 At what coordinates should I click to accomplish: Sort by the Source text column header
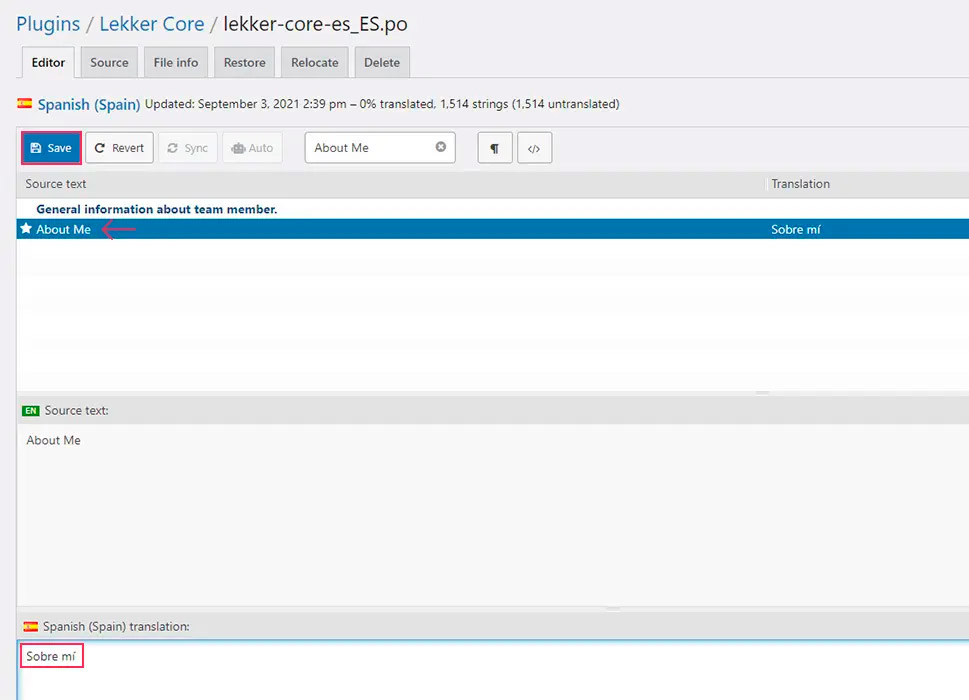pyautogui.click(x=56, y=184)
